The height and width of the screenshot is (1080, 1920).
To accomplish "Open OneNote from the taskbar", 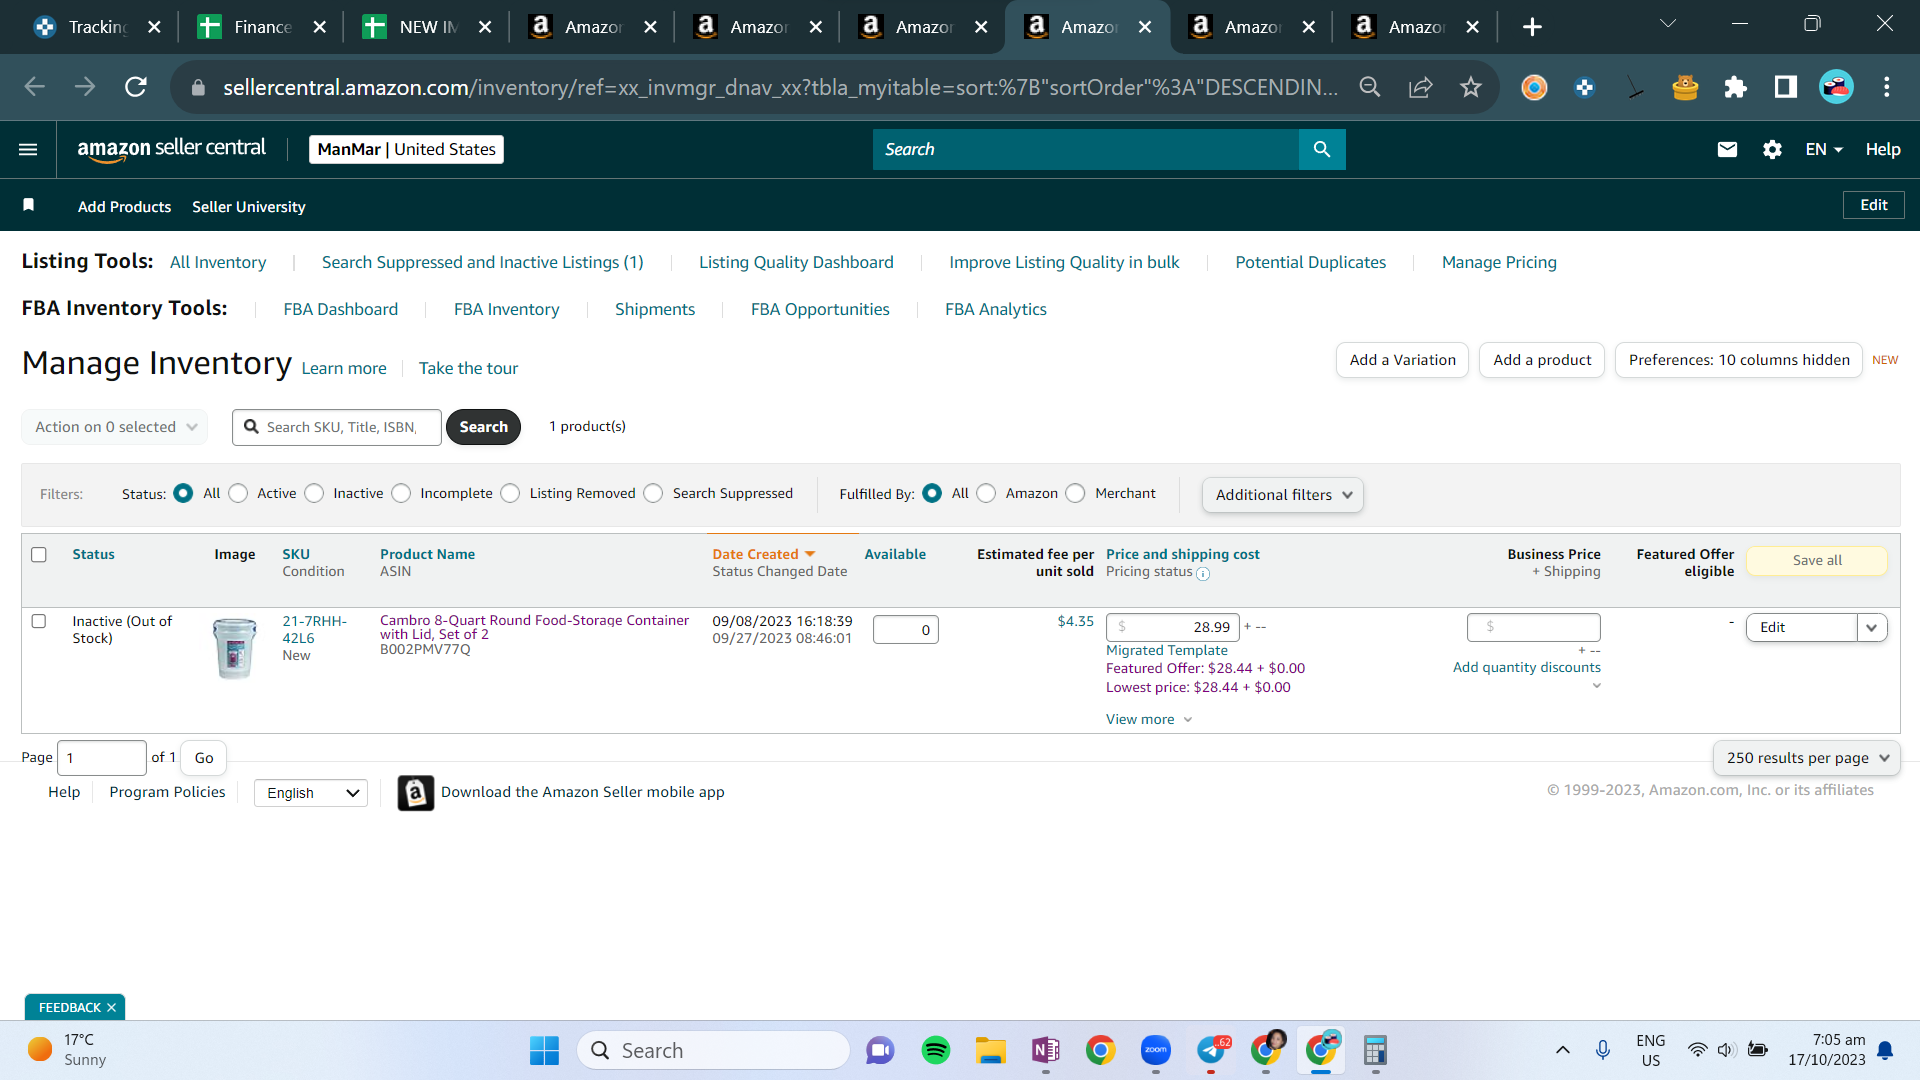I will click(1046, 1051).
